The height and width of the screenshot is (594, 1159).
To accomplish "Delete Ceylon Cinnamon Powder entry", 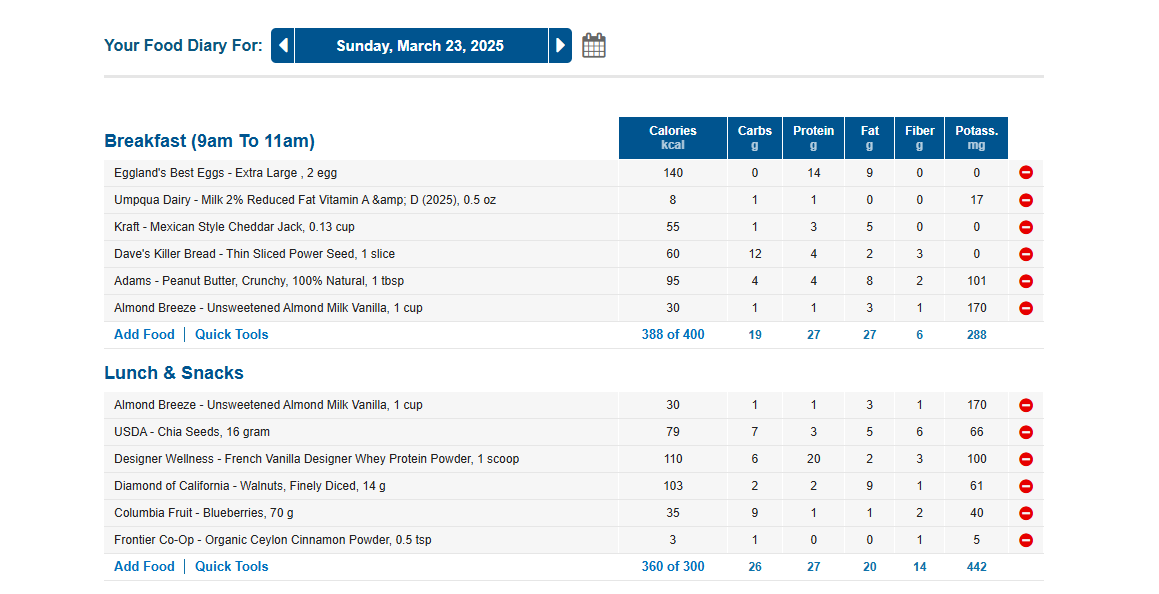I will coord(1026,540).
